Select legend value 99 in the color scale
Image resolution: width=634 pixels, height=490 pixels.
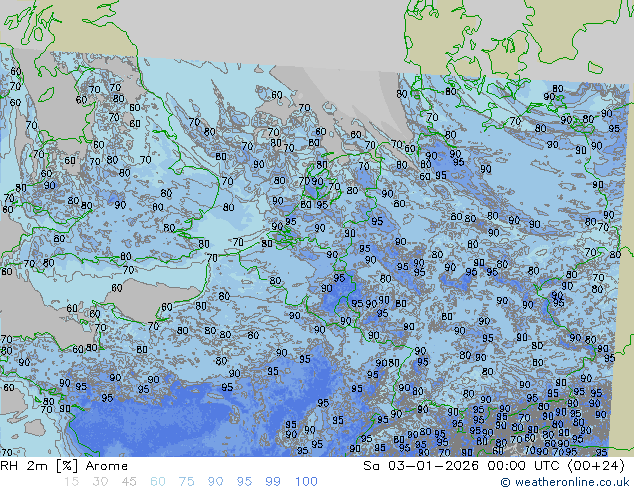pyautogui.click(x=273, y=482)
